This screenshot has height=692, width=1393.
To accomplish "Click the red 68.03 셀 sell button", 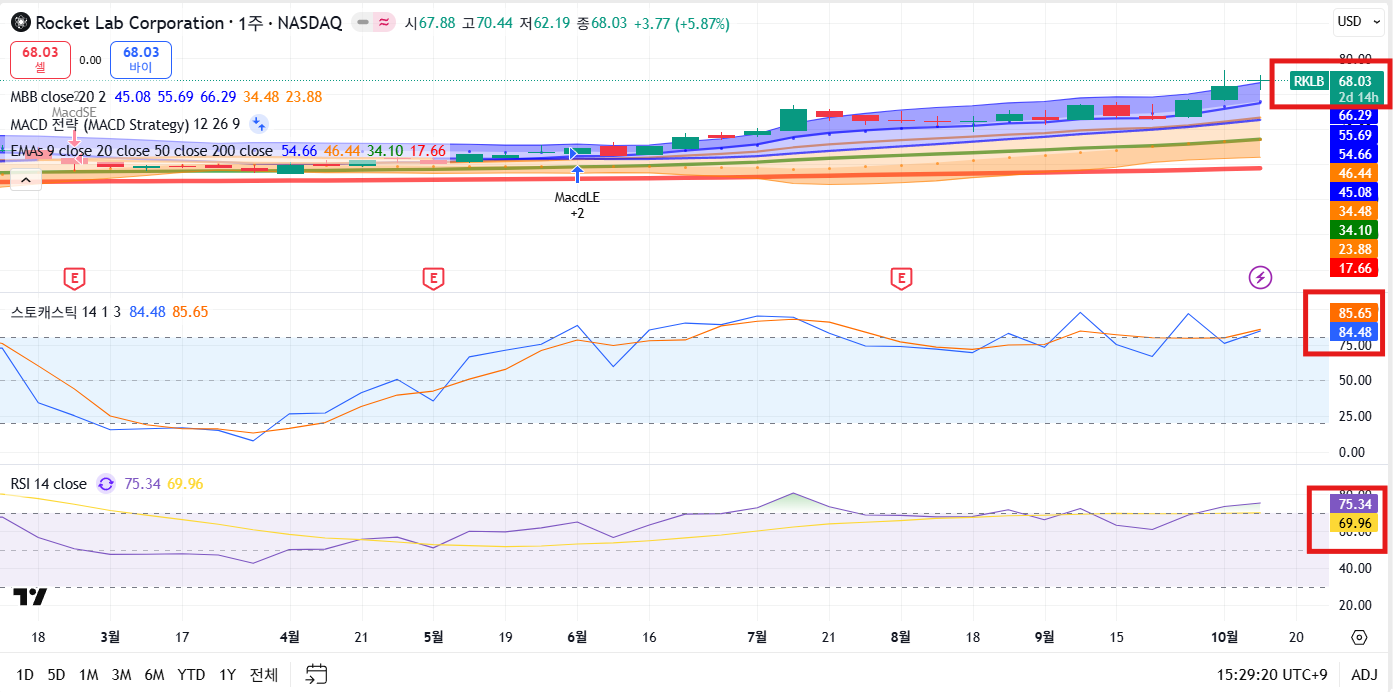I will click(x=40, y=59).
